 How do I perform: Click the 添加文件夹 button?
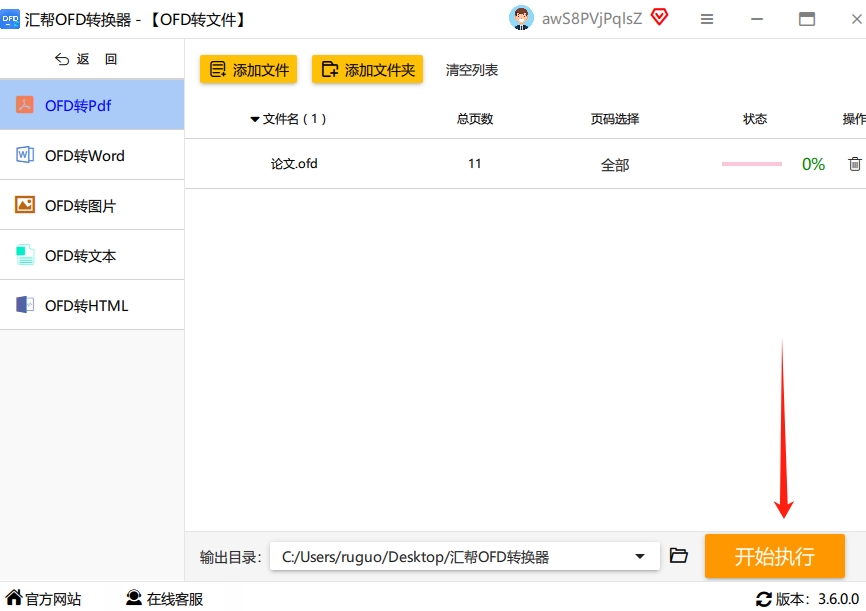point(367,70)
